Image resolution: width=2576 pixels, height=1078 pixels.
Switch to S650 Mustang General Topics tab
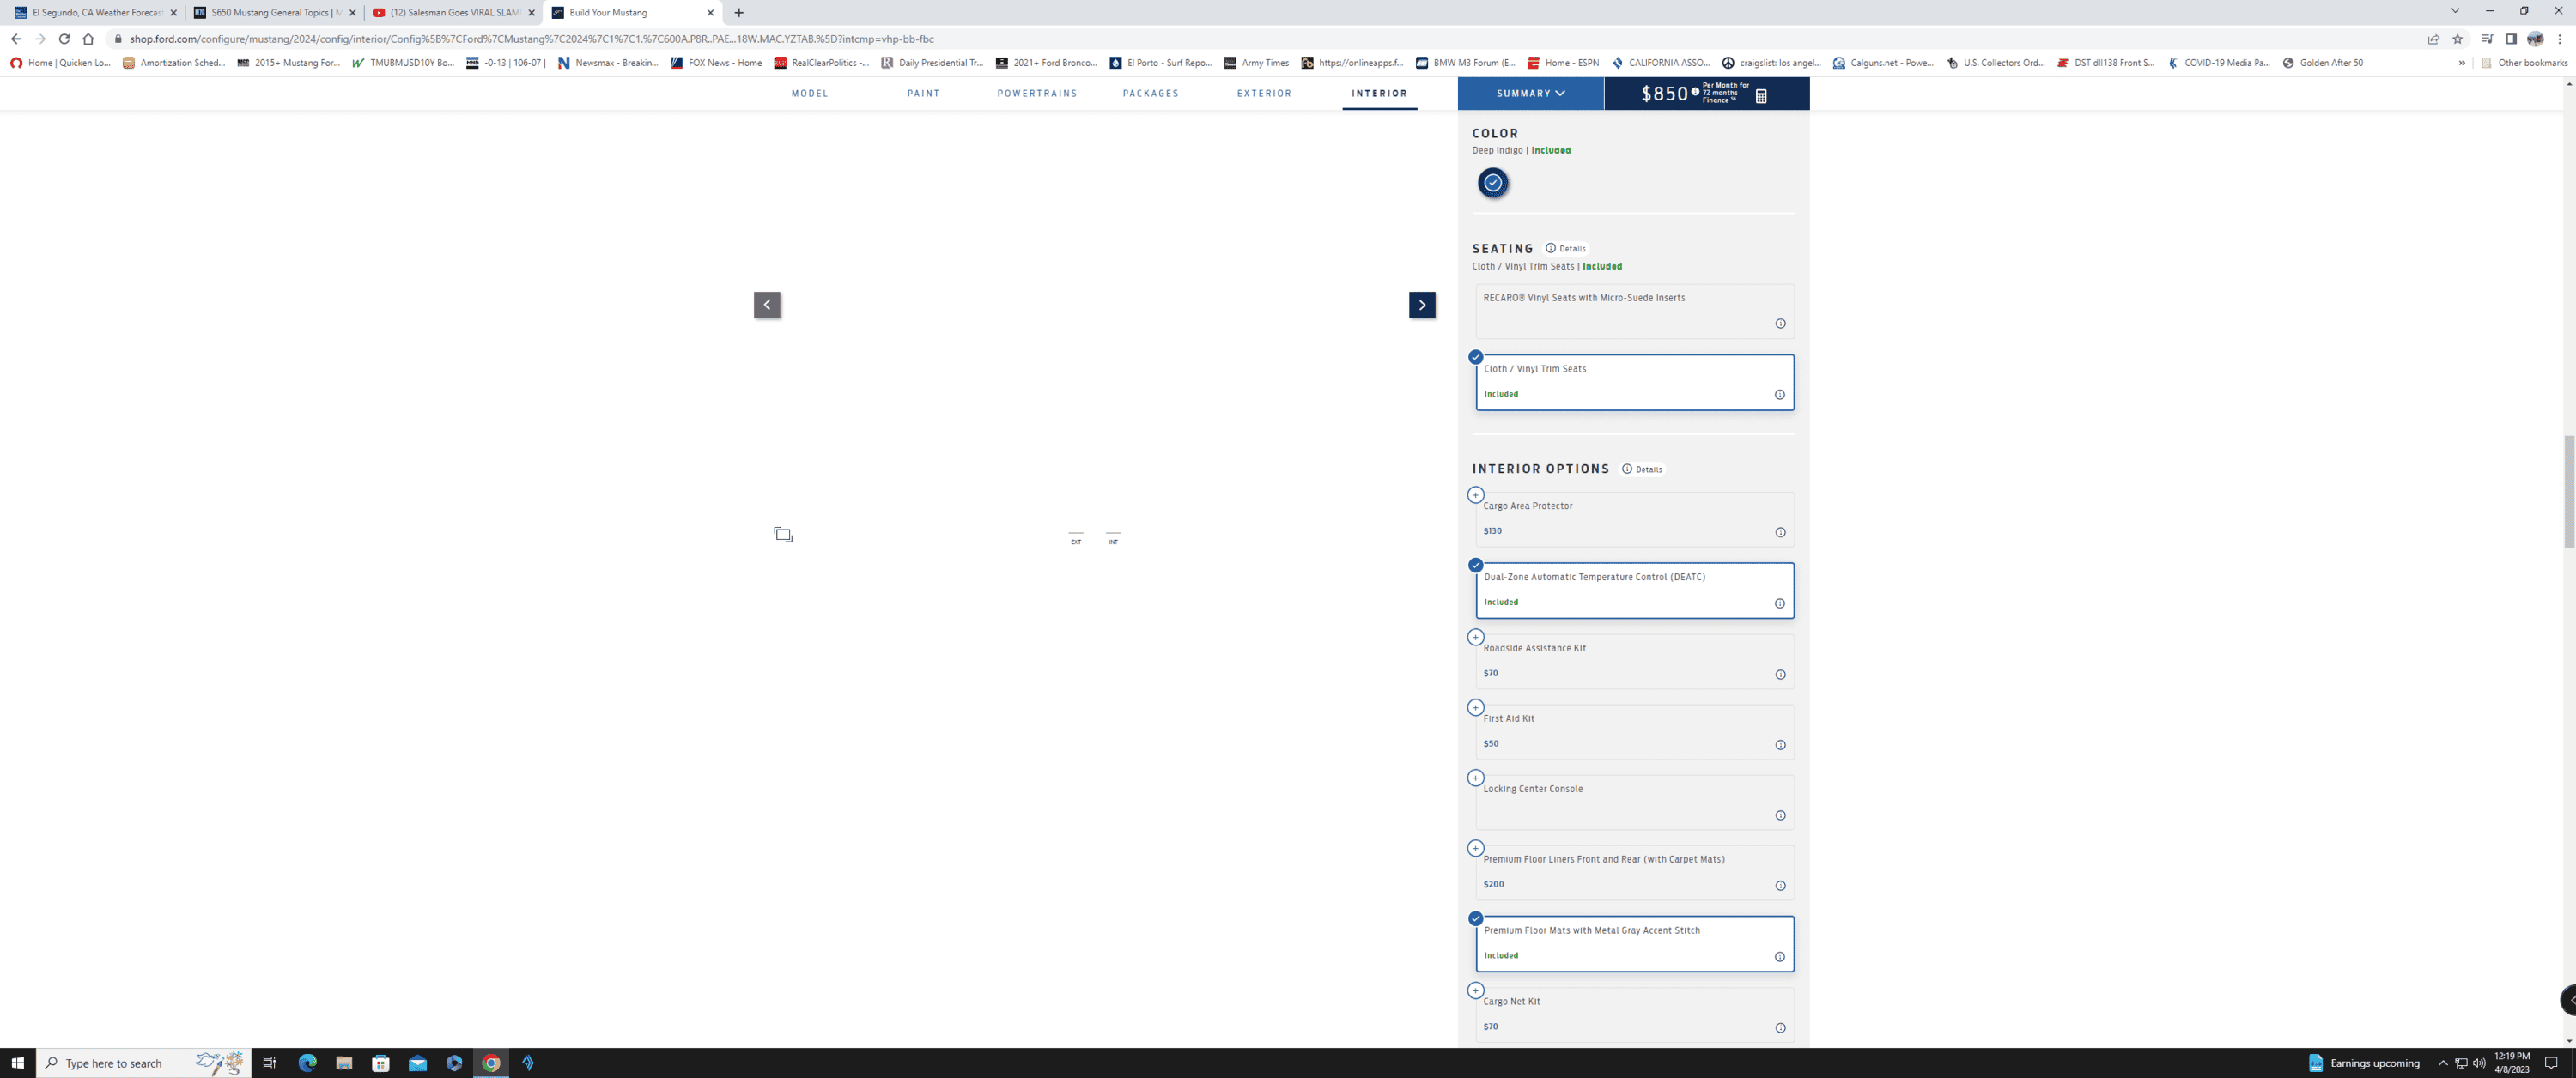tap(275, 13)
